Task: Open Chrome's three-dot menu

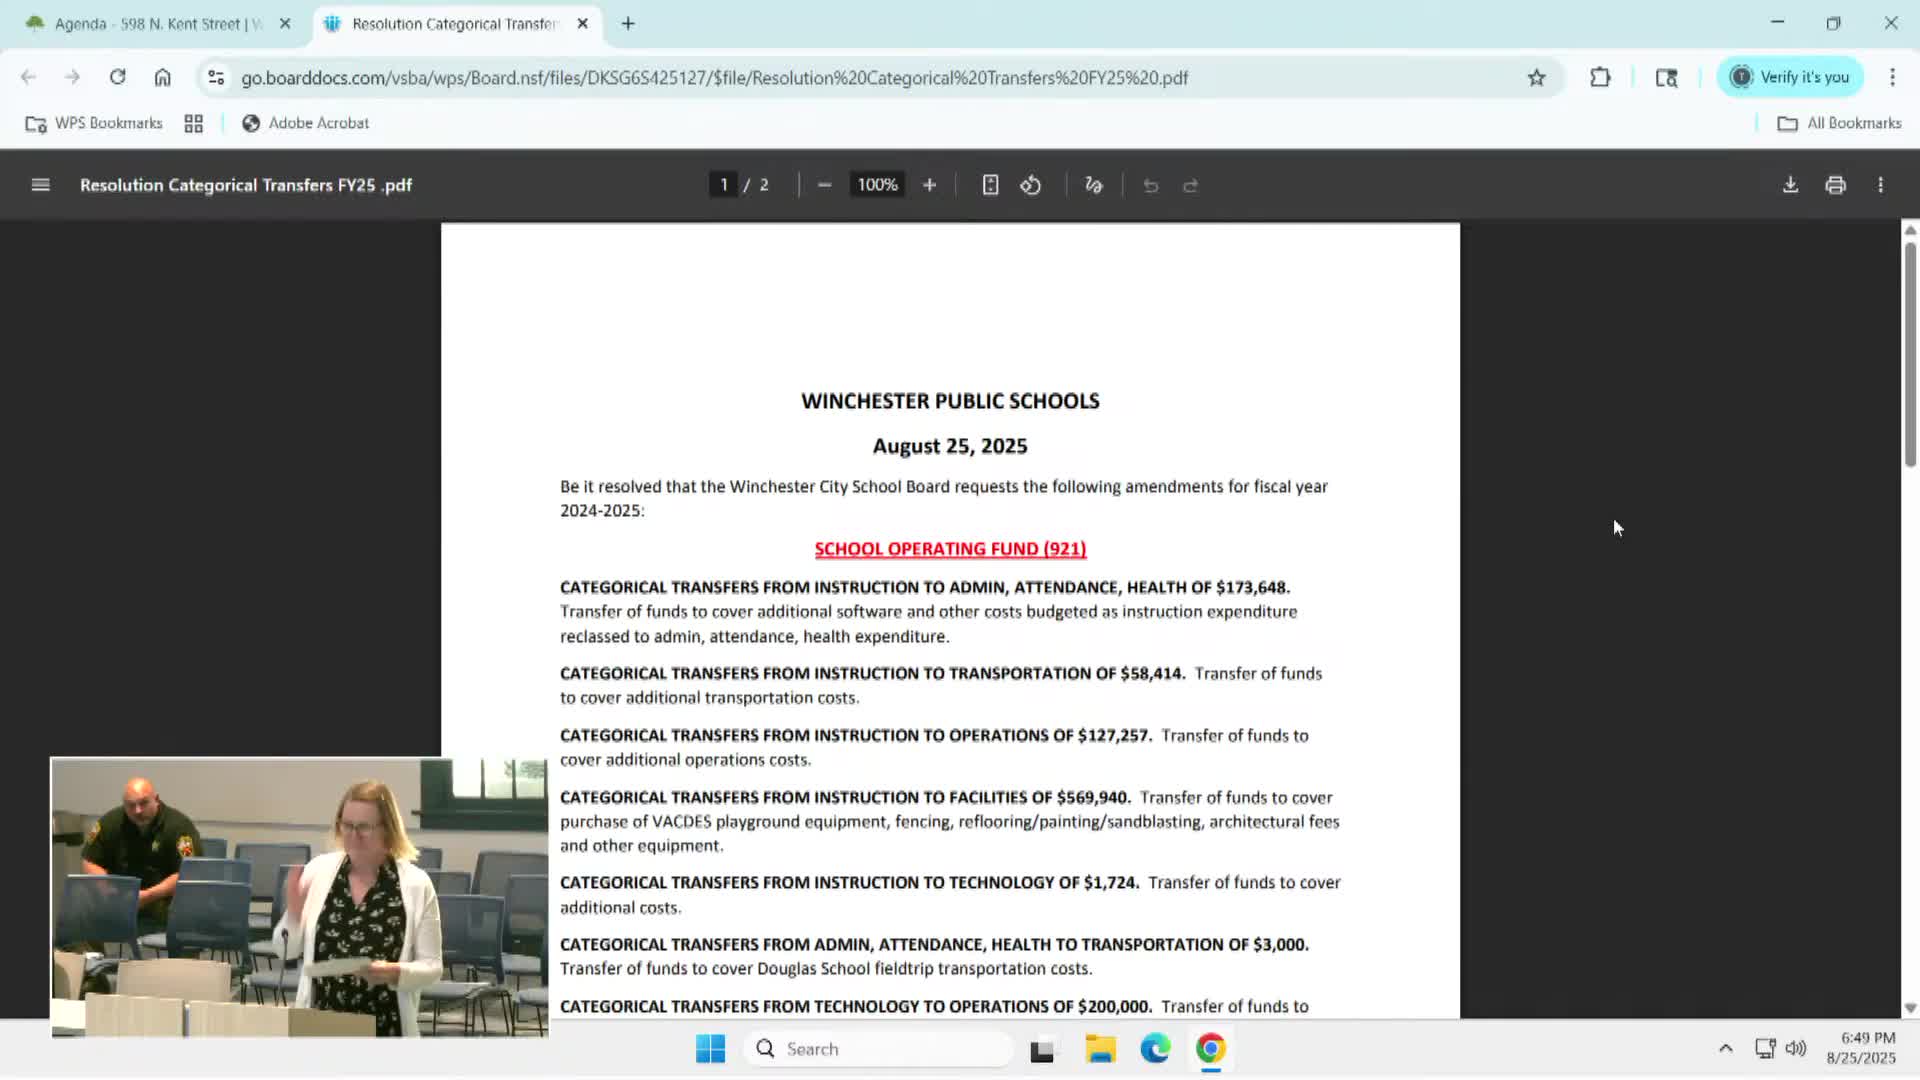Action: coord(1892,77)
